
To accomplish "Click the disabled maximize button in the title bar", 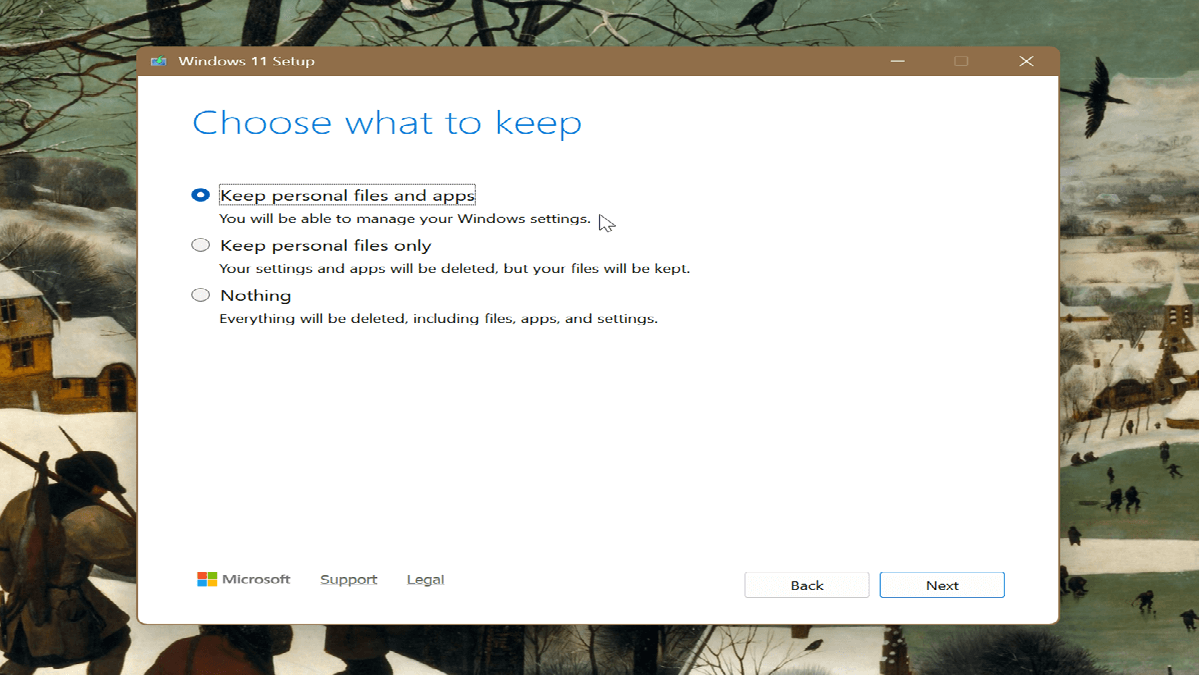I will pyautogui.click(x=961, y=61).
